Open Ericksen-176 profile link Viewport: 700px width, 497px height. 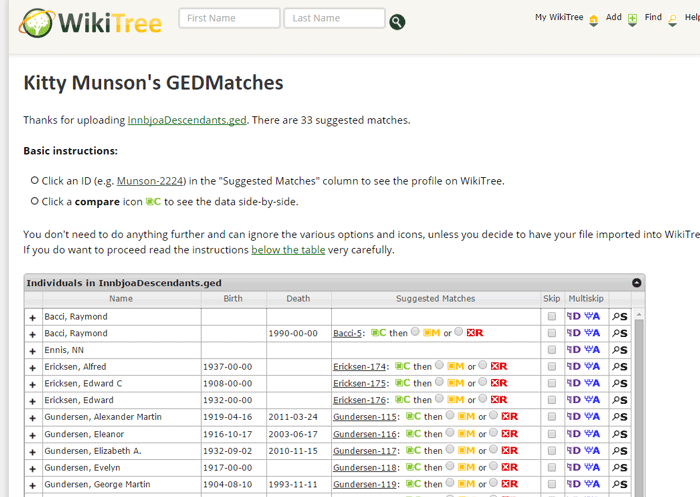coord(359,401)
